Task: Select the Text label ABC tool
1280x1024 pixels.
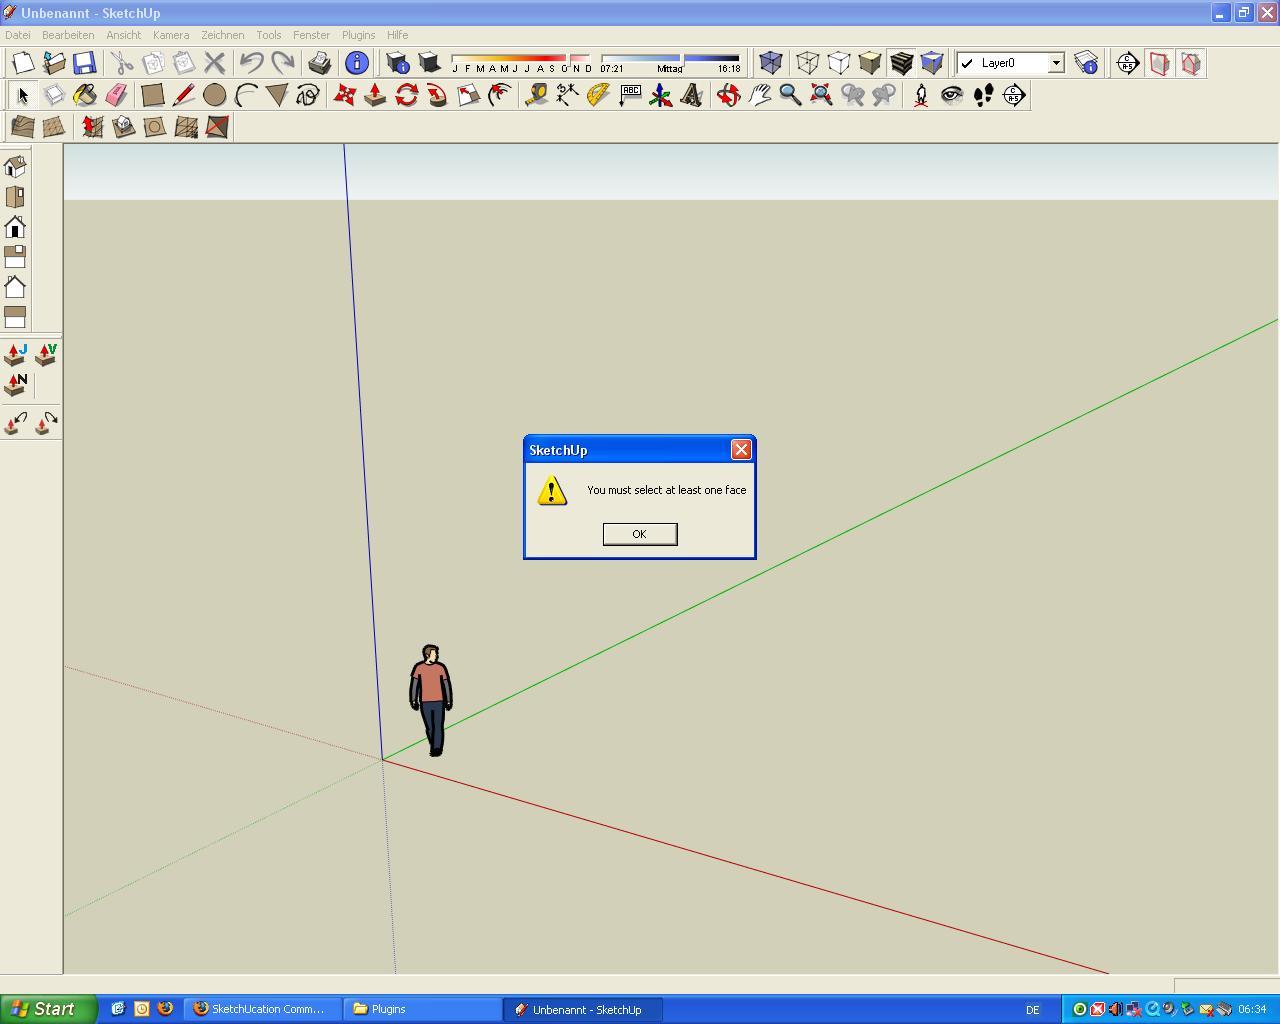Action: 629,95
